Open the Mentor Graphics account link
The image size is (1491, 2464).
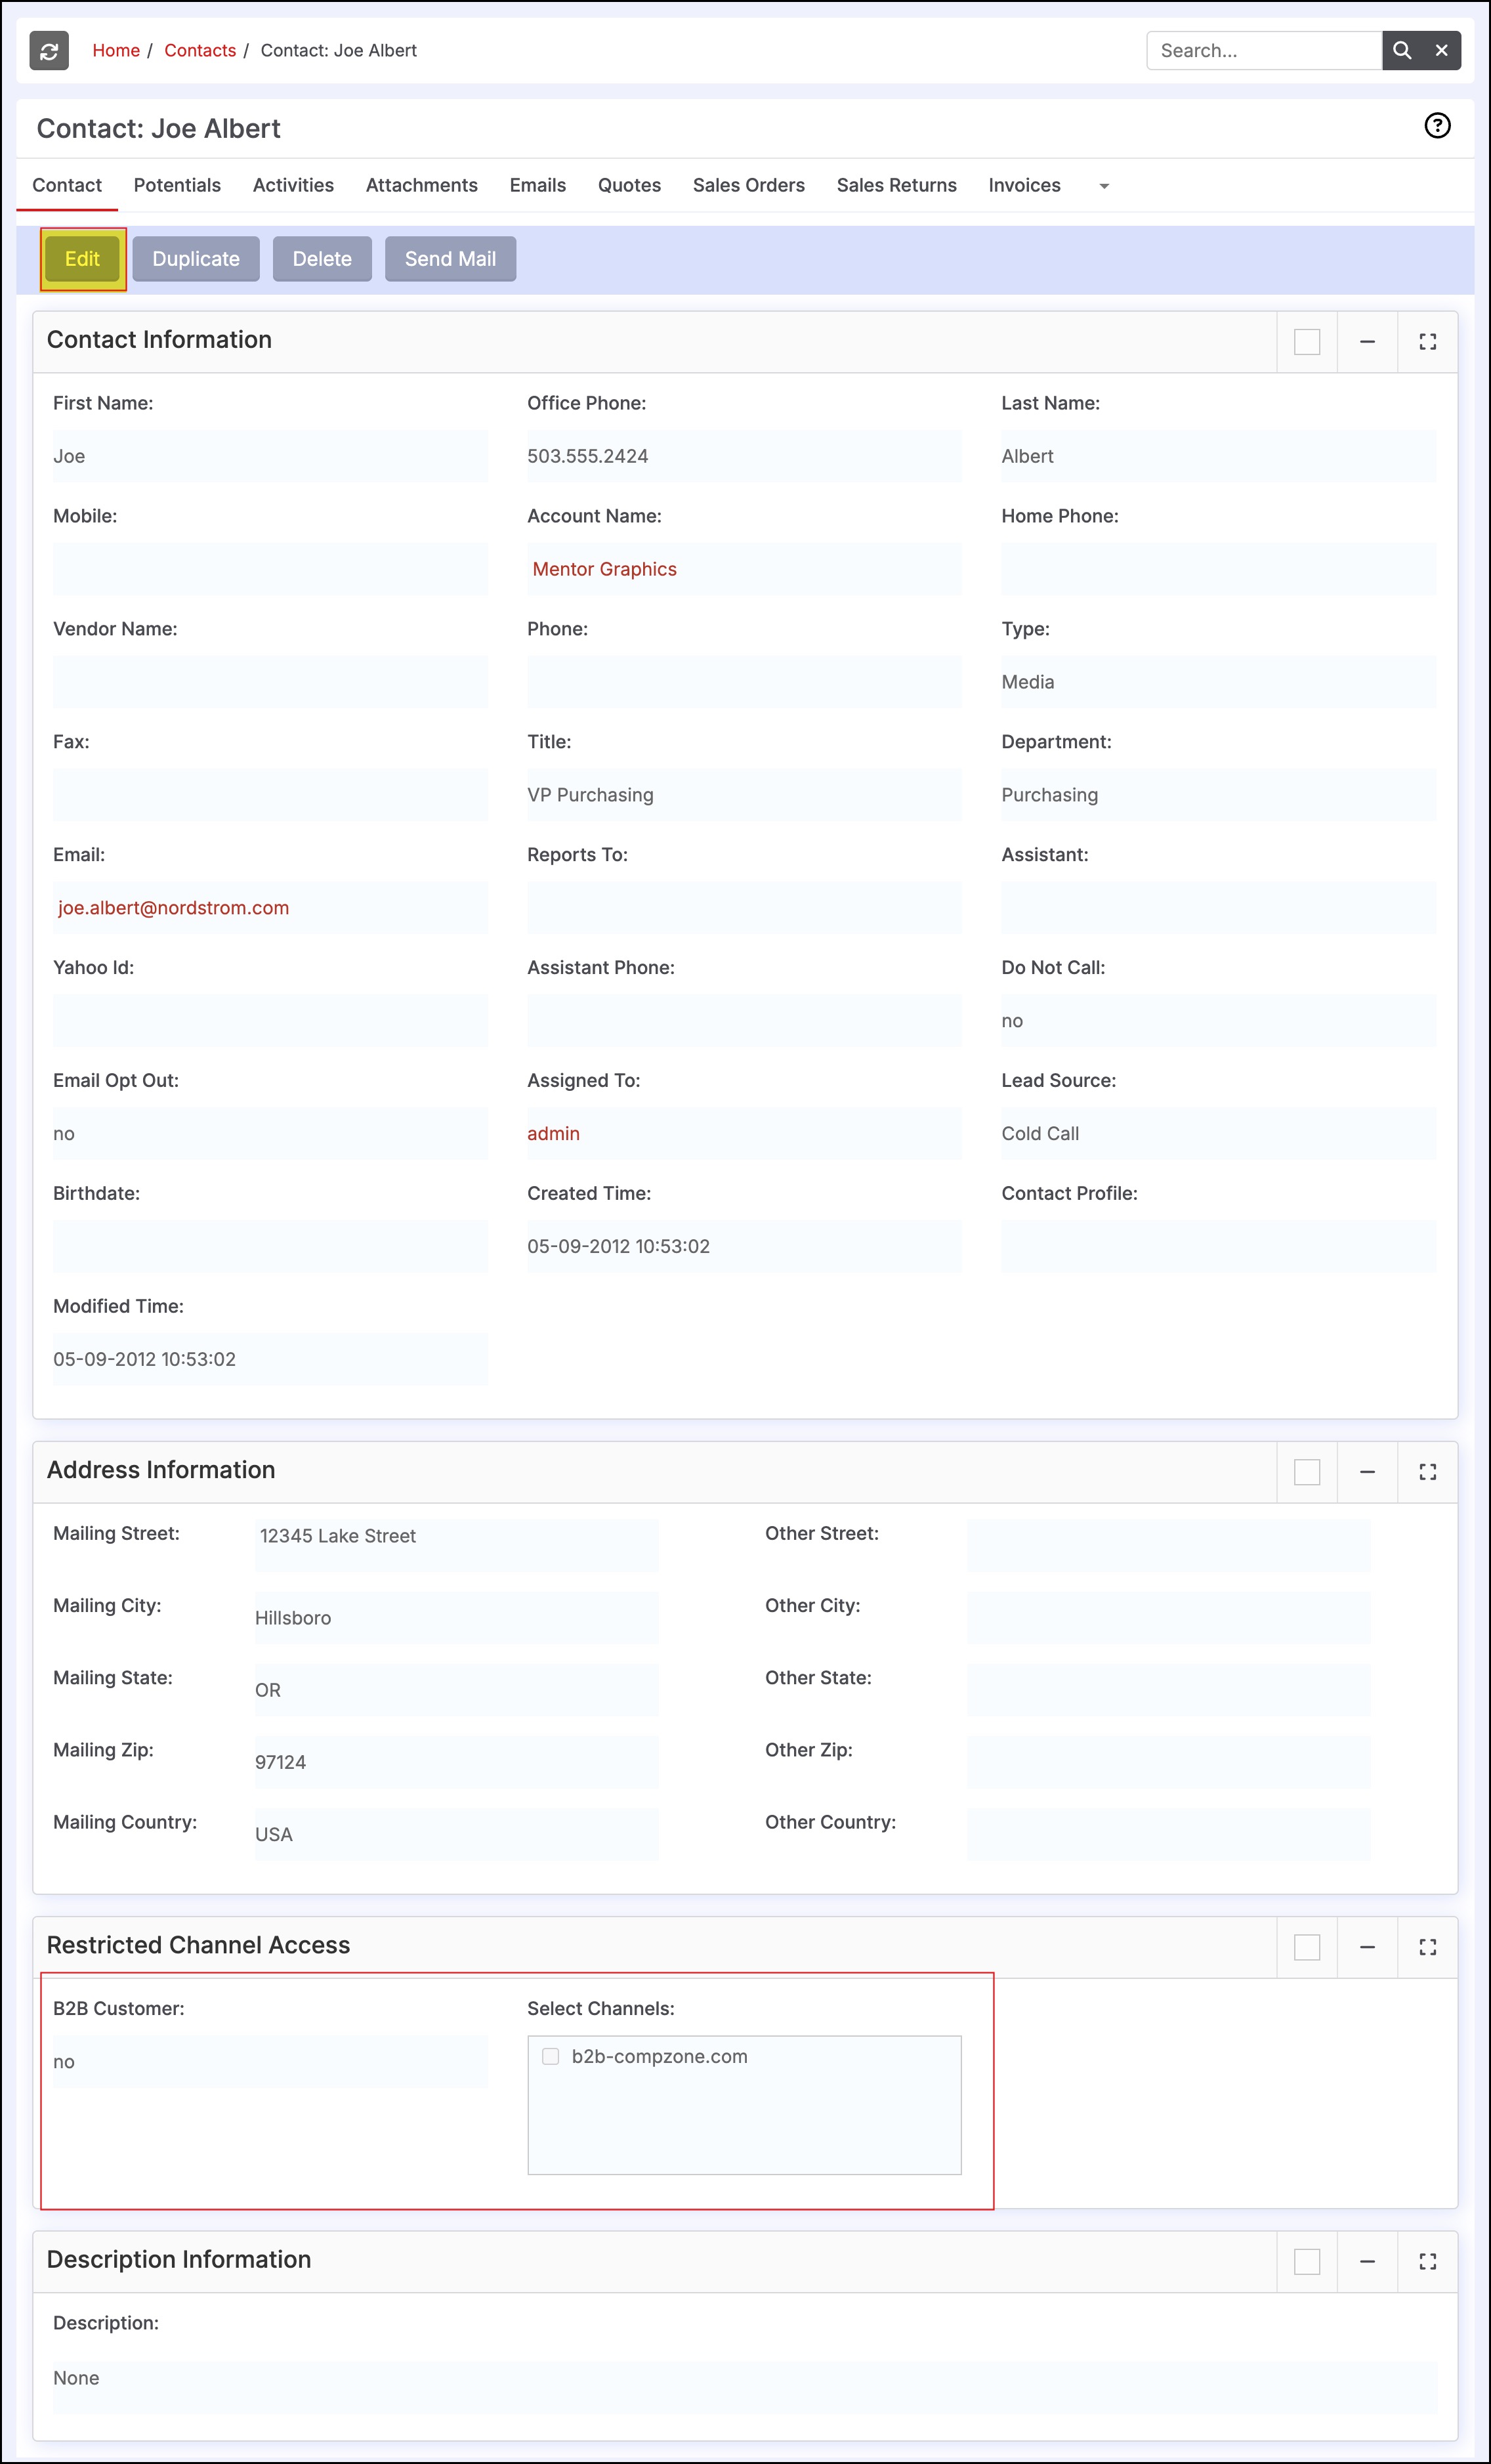[x=604, y=569]
